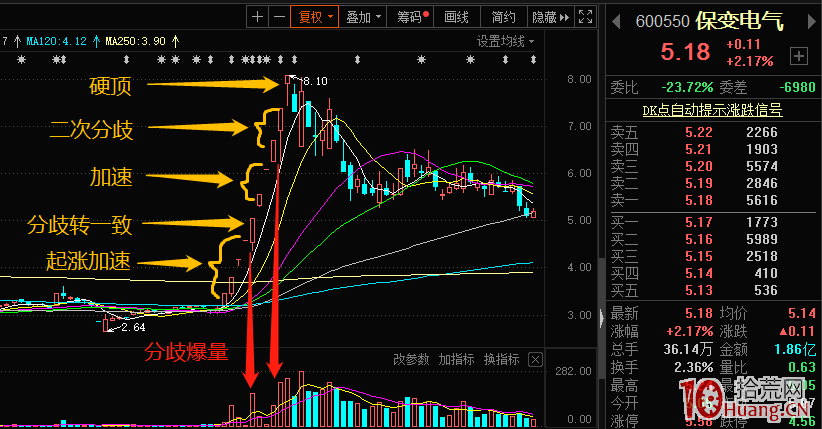Click 加指标 to add indicator
This screenshot has width=822, height=429.
click(457, 359)
